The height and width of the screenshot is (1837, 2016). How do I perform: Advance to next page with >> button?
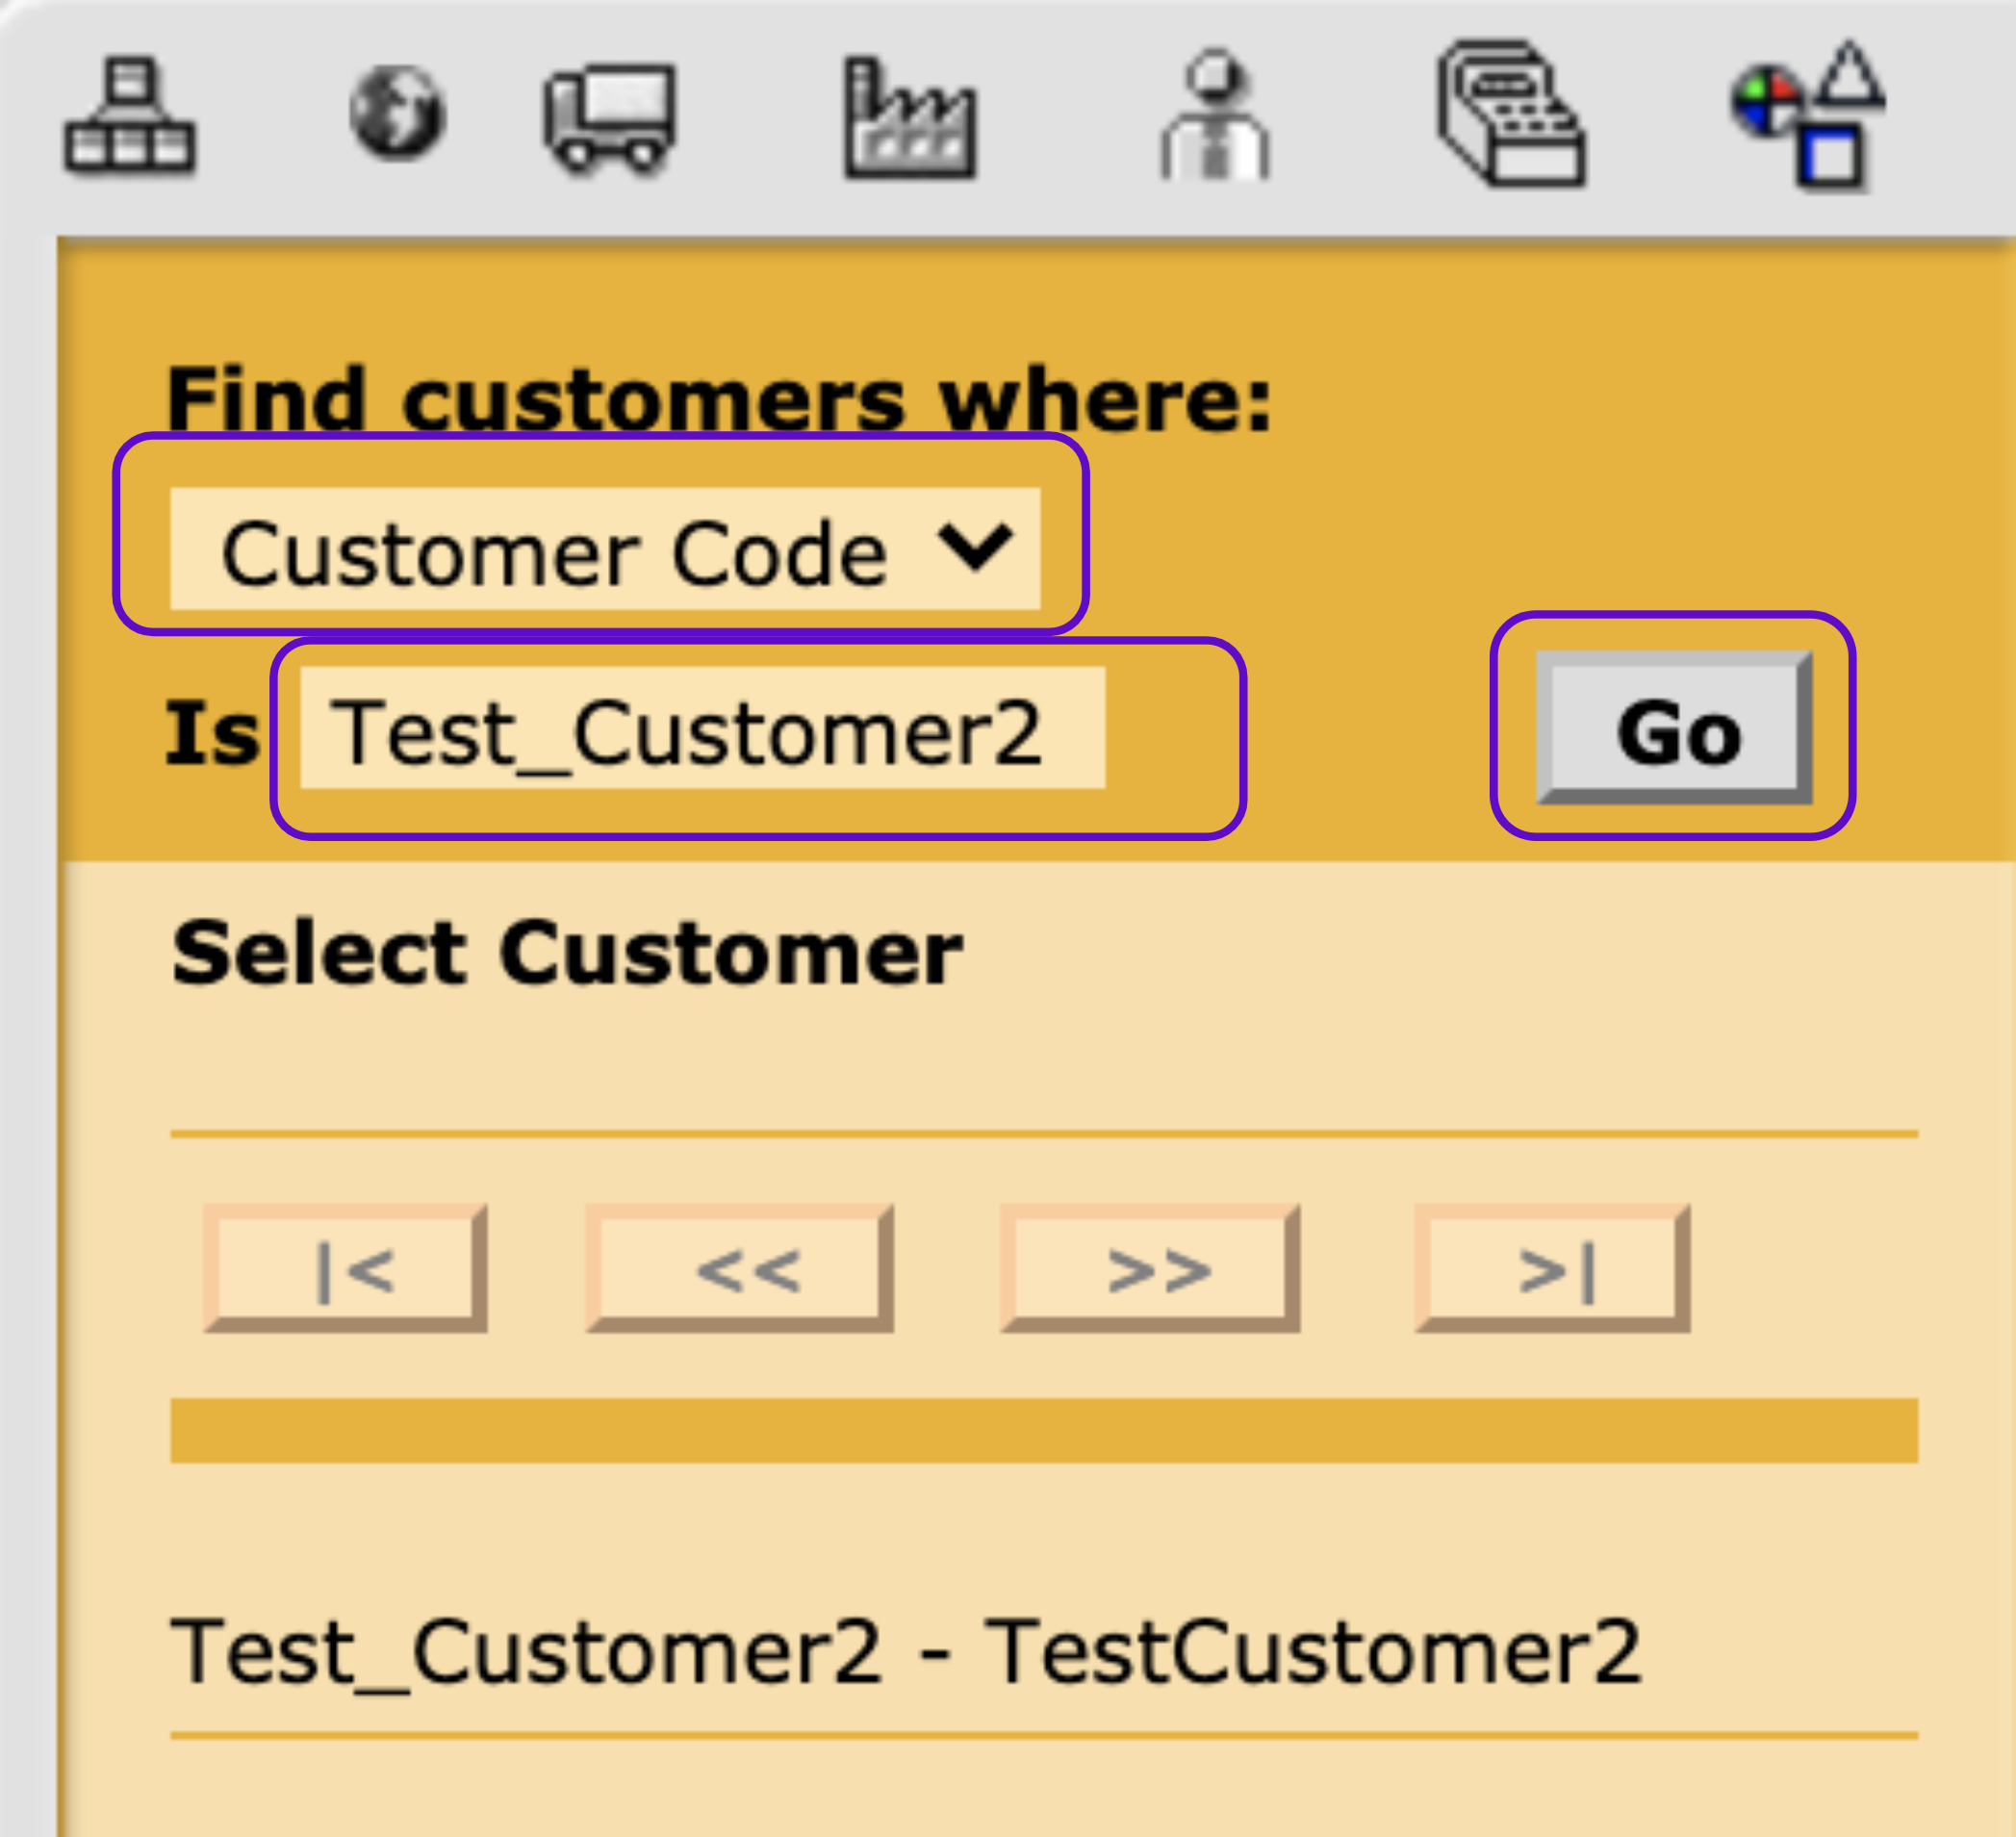(x=1150, y=1269)
